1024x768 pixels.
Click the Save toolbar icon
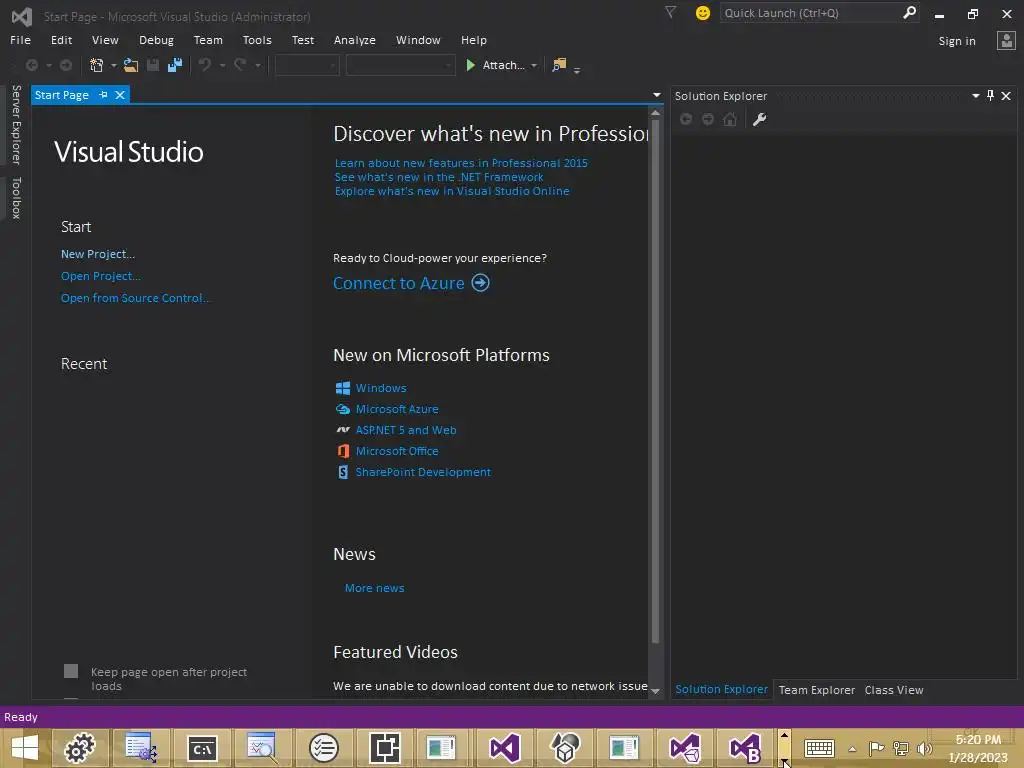(x=153, y=65)
